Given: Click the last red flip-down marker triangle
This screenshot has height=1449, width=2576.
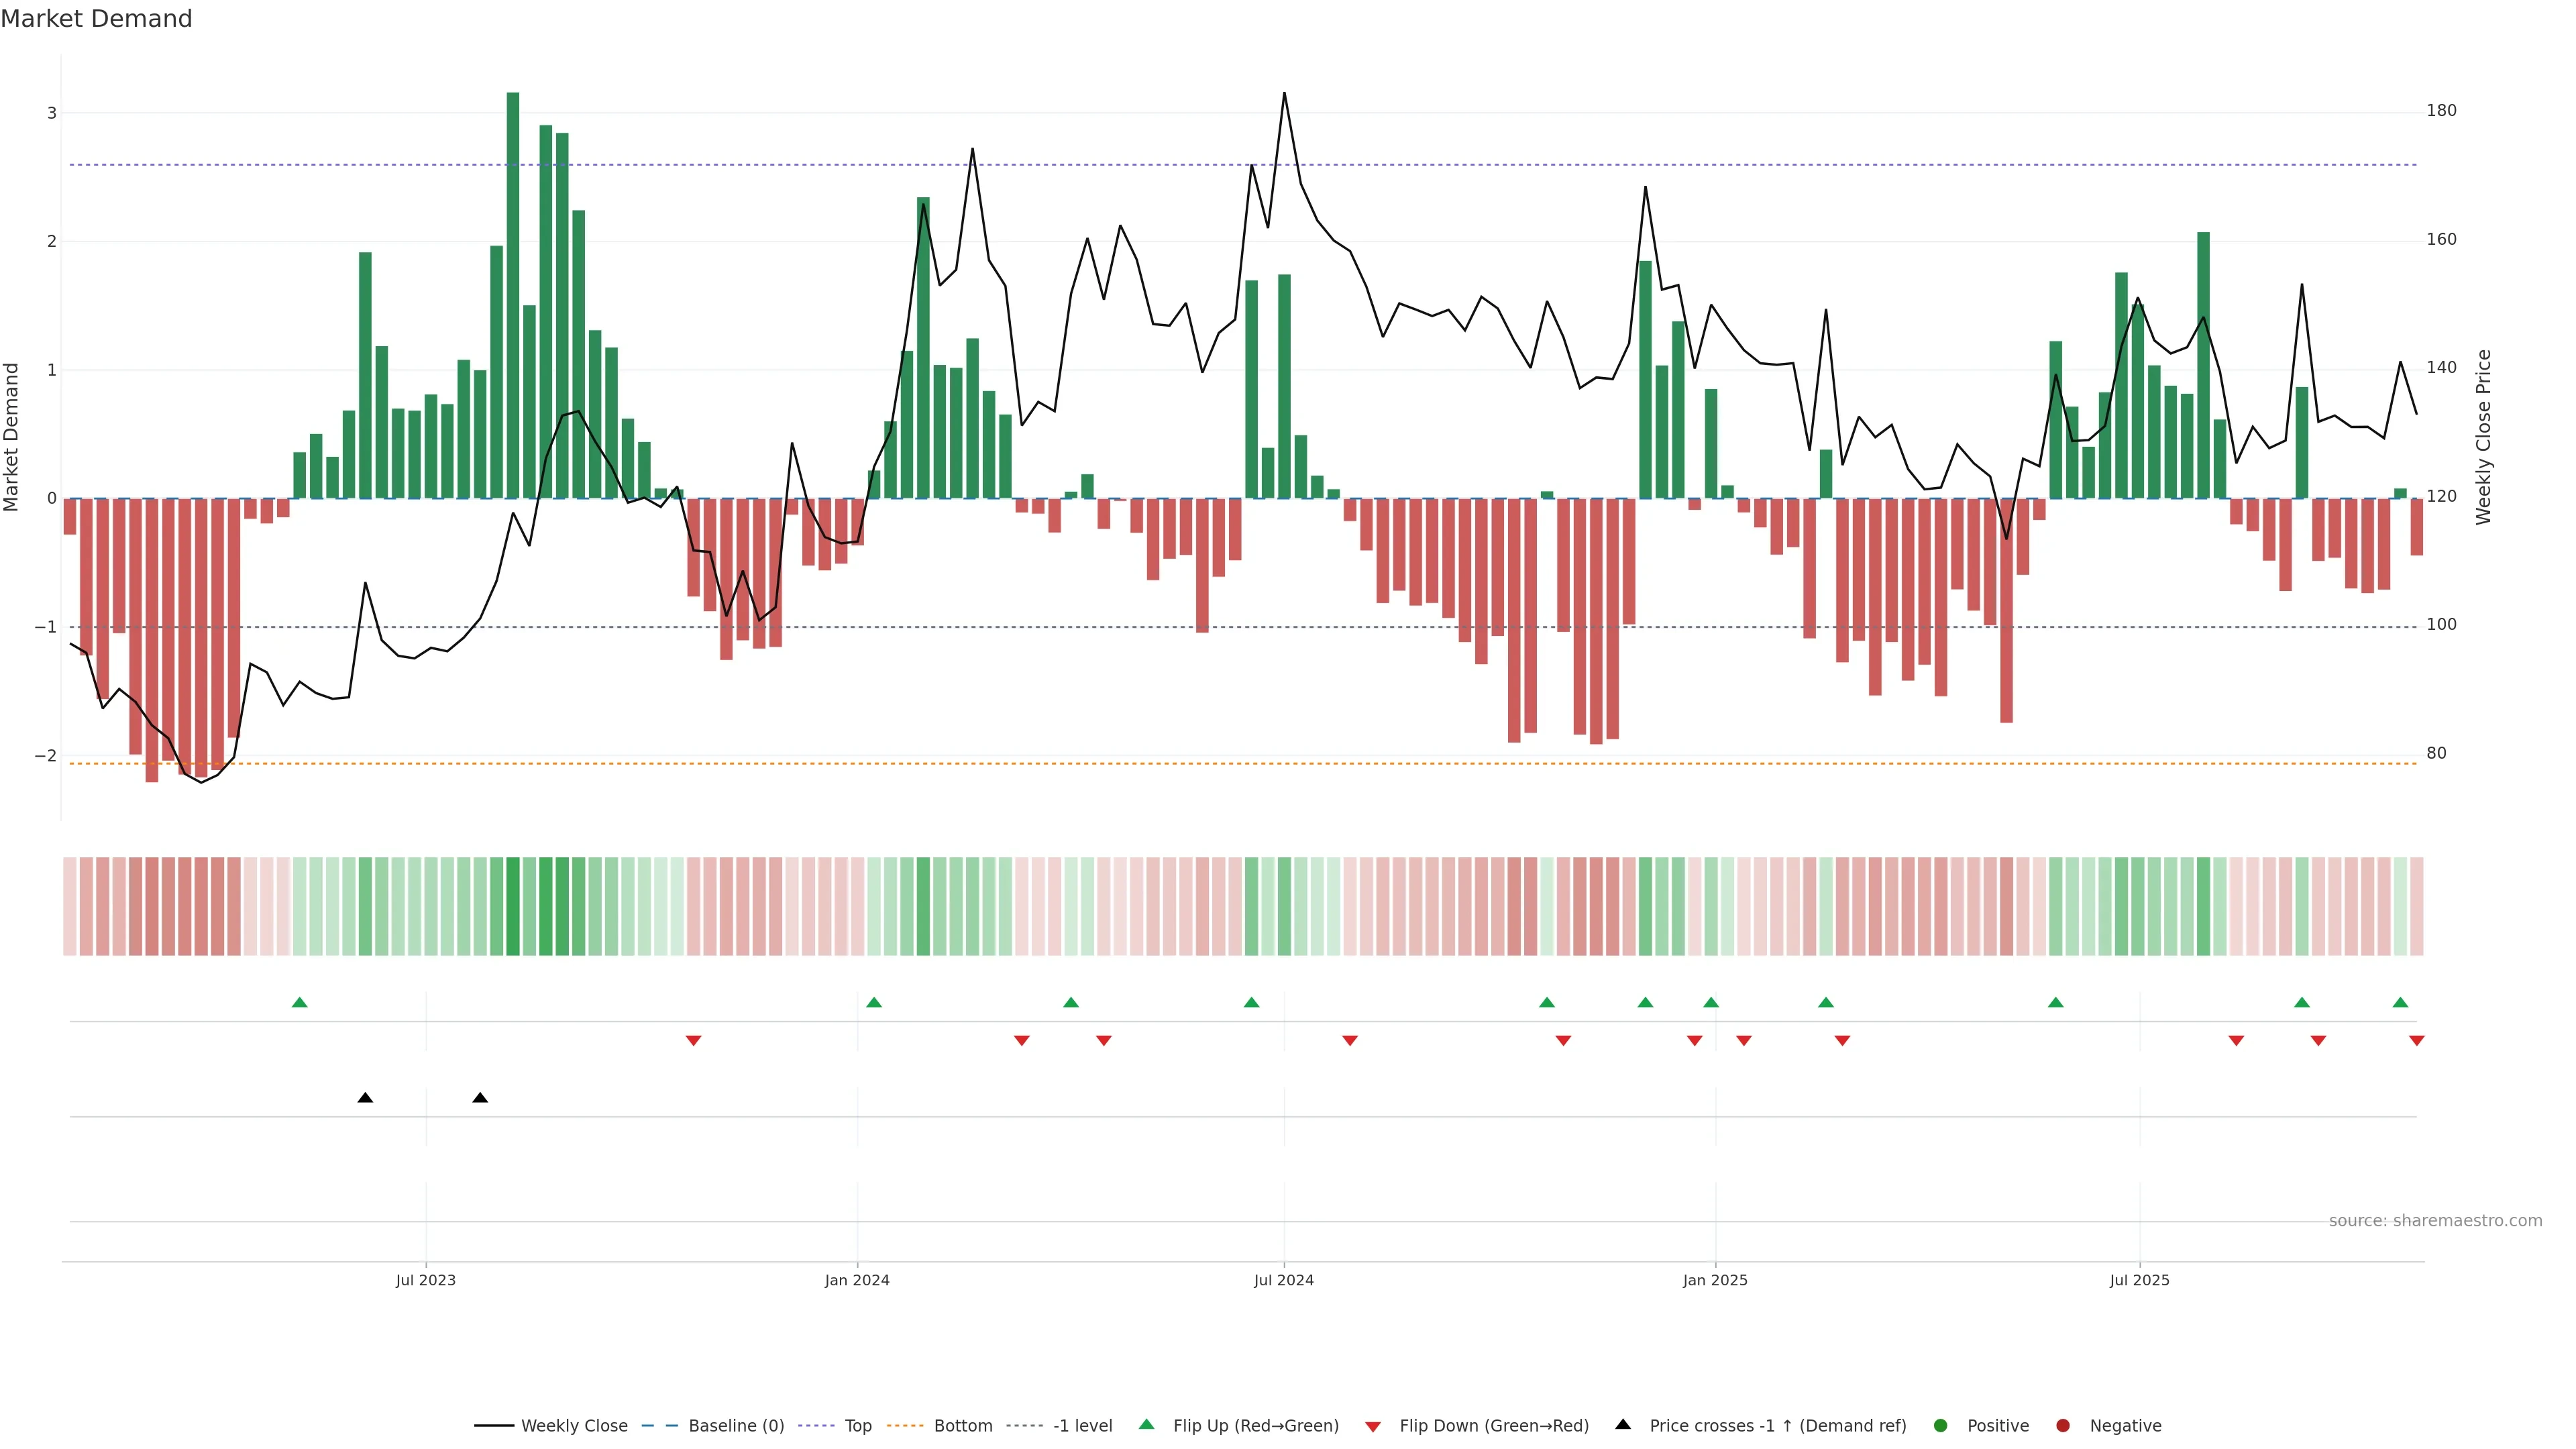Looking at the screenshot, I should [x=2416, y=1041].
